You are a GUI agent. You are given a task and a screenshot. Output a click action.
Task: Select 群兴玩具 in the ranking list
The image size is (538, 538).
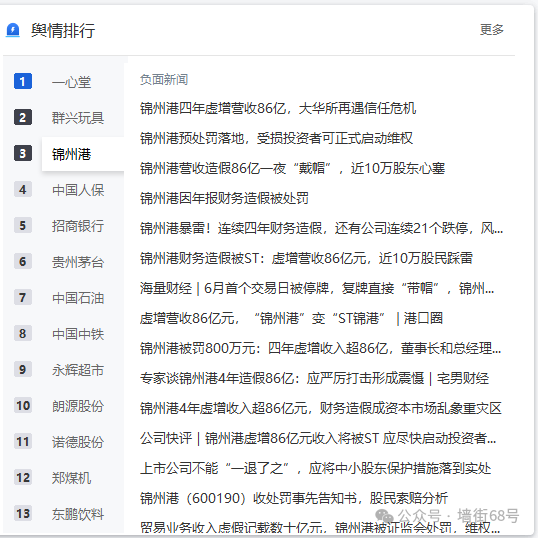(78, 118)
